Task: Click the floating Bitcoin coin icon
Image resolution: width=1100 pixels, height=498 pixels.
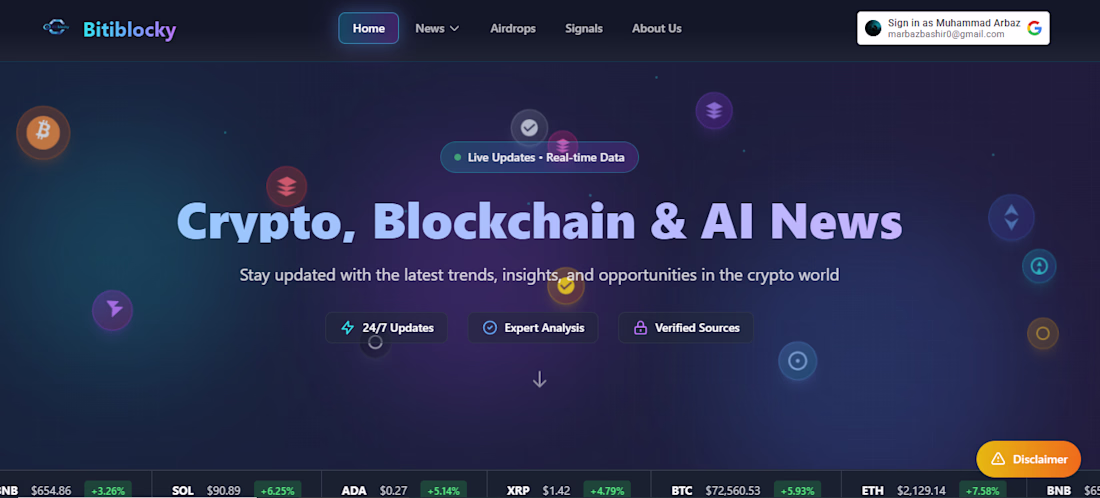Action: (x=43, y=132)
